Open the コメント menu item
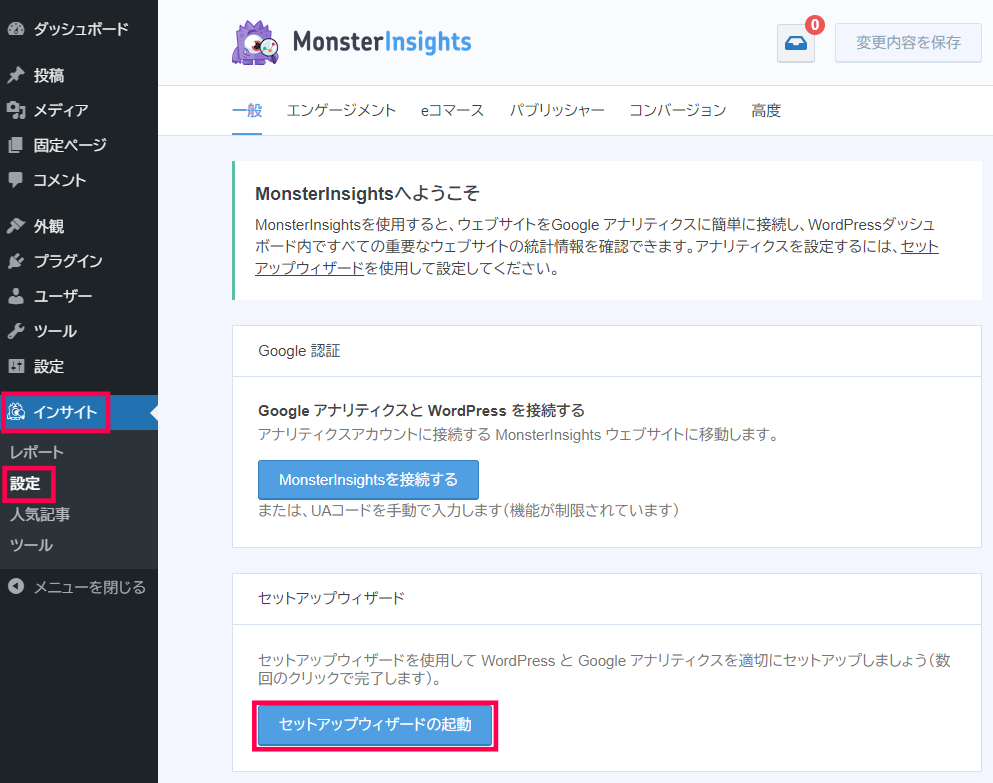The width and height of the screenshot is (993, 783). pos(60,180)
